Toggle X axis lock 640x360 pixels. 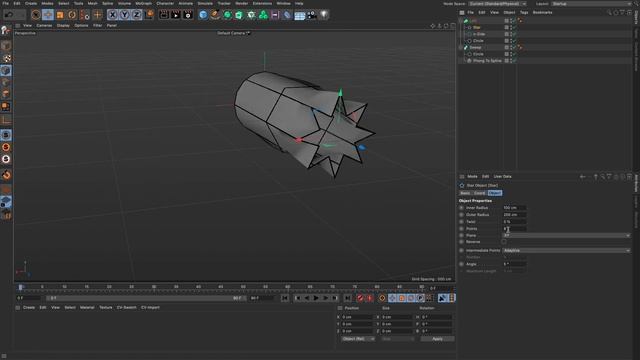pyautogui.click(x=113, y=15)
